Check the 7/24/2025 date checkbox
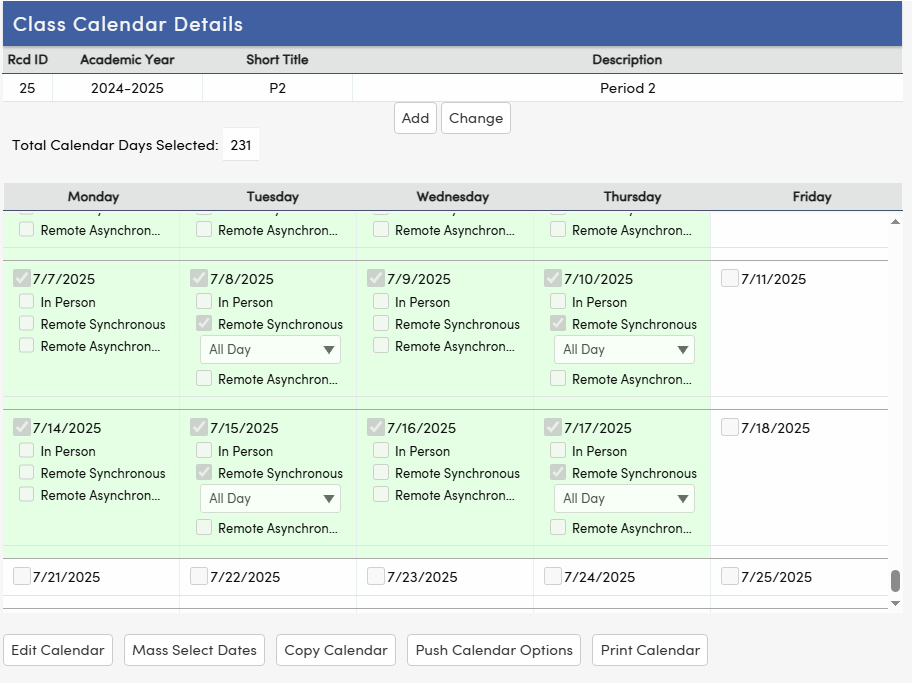 (x=553, y=576)
